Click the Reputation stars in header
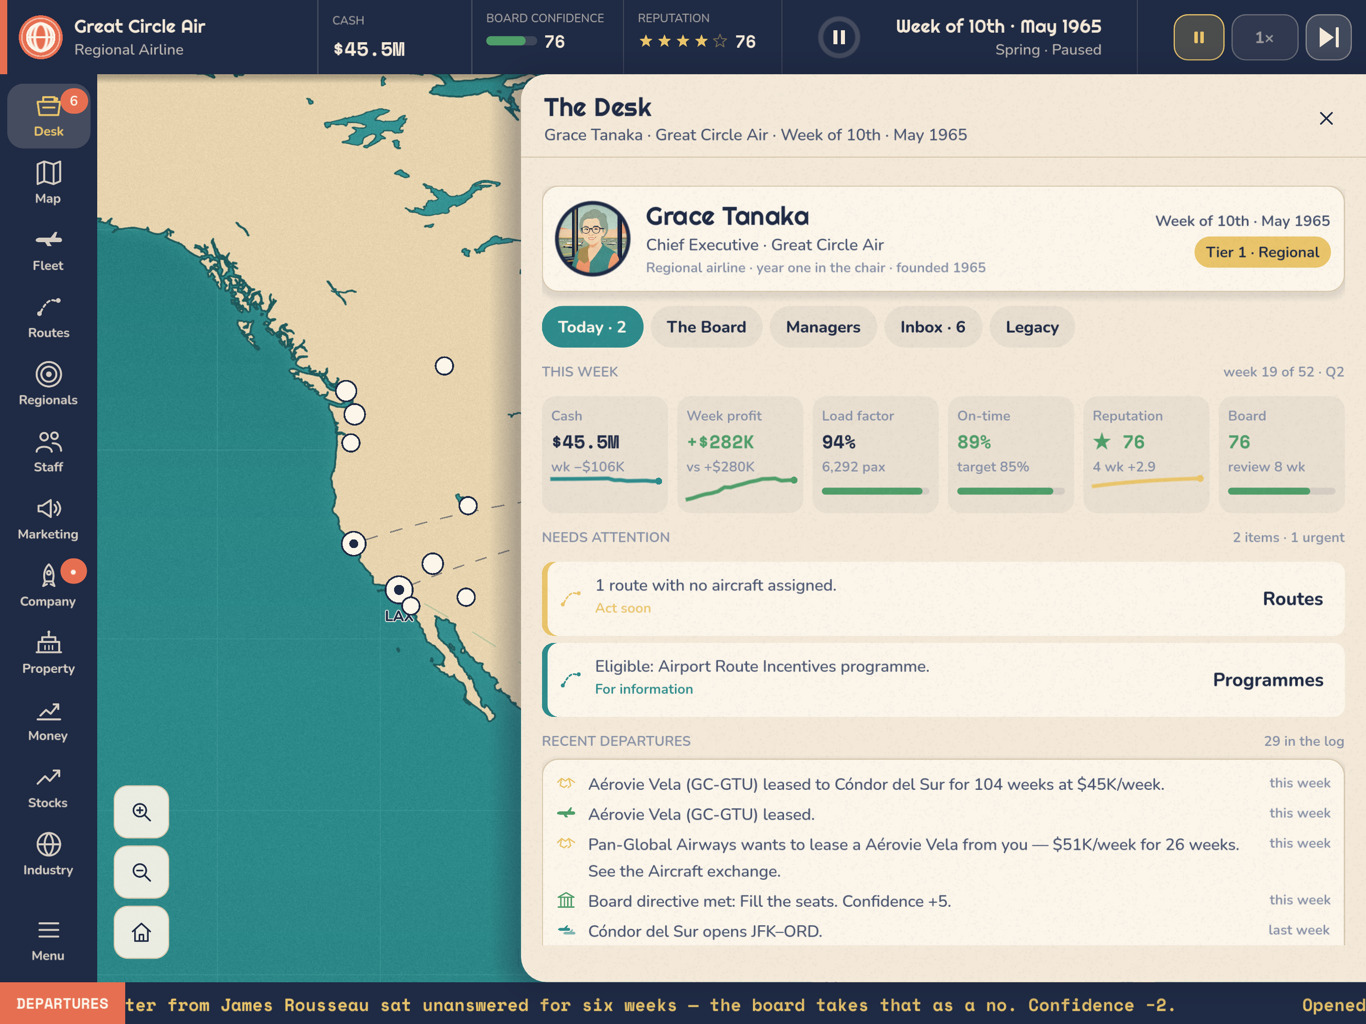The width and height of the screenshot is (1366, 1024). tap(683, 41)
